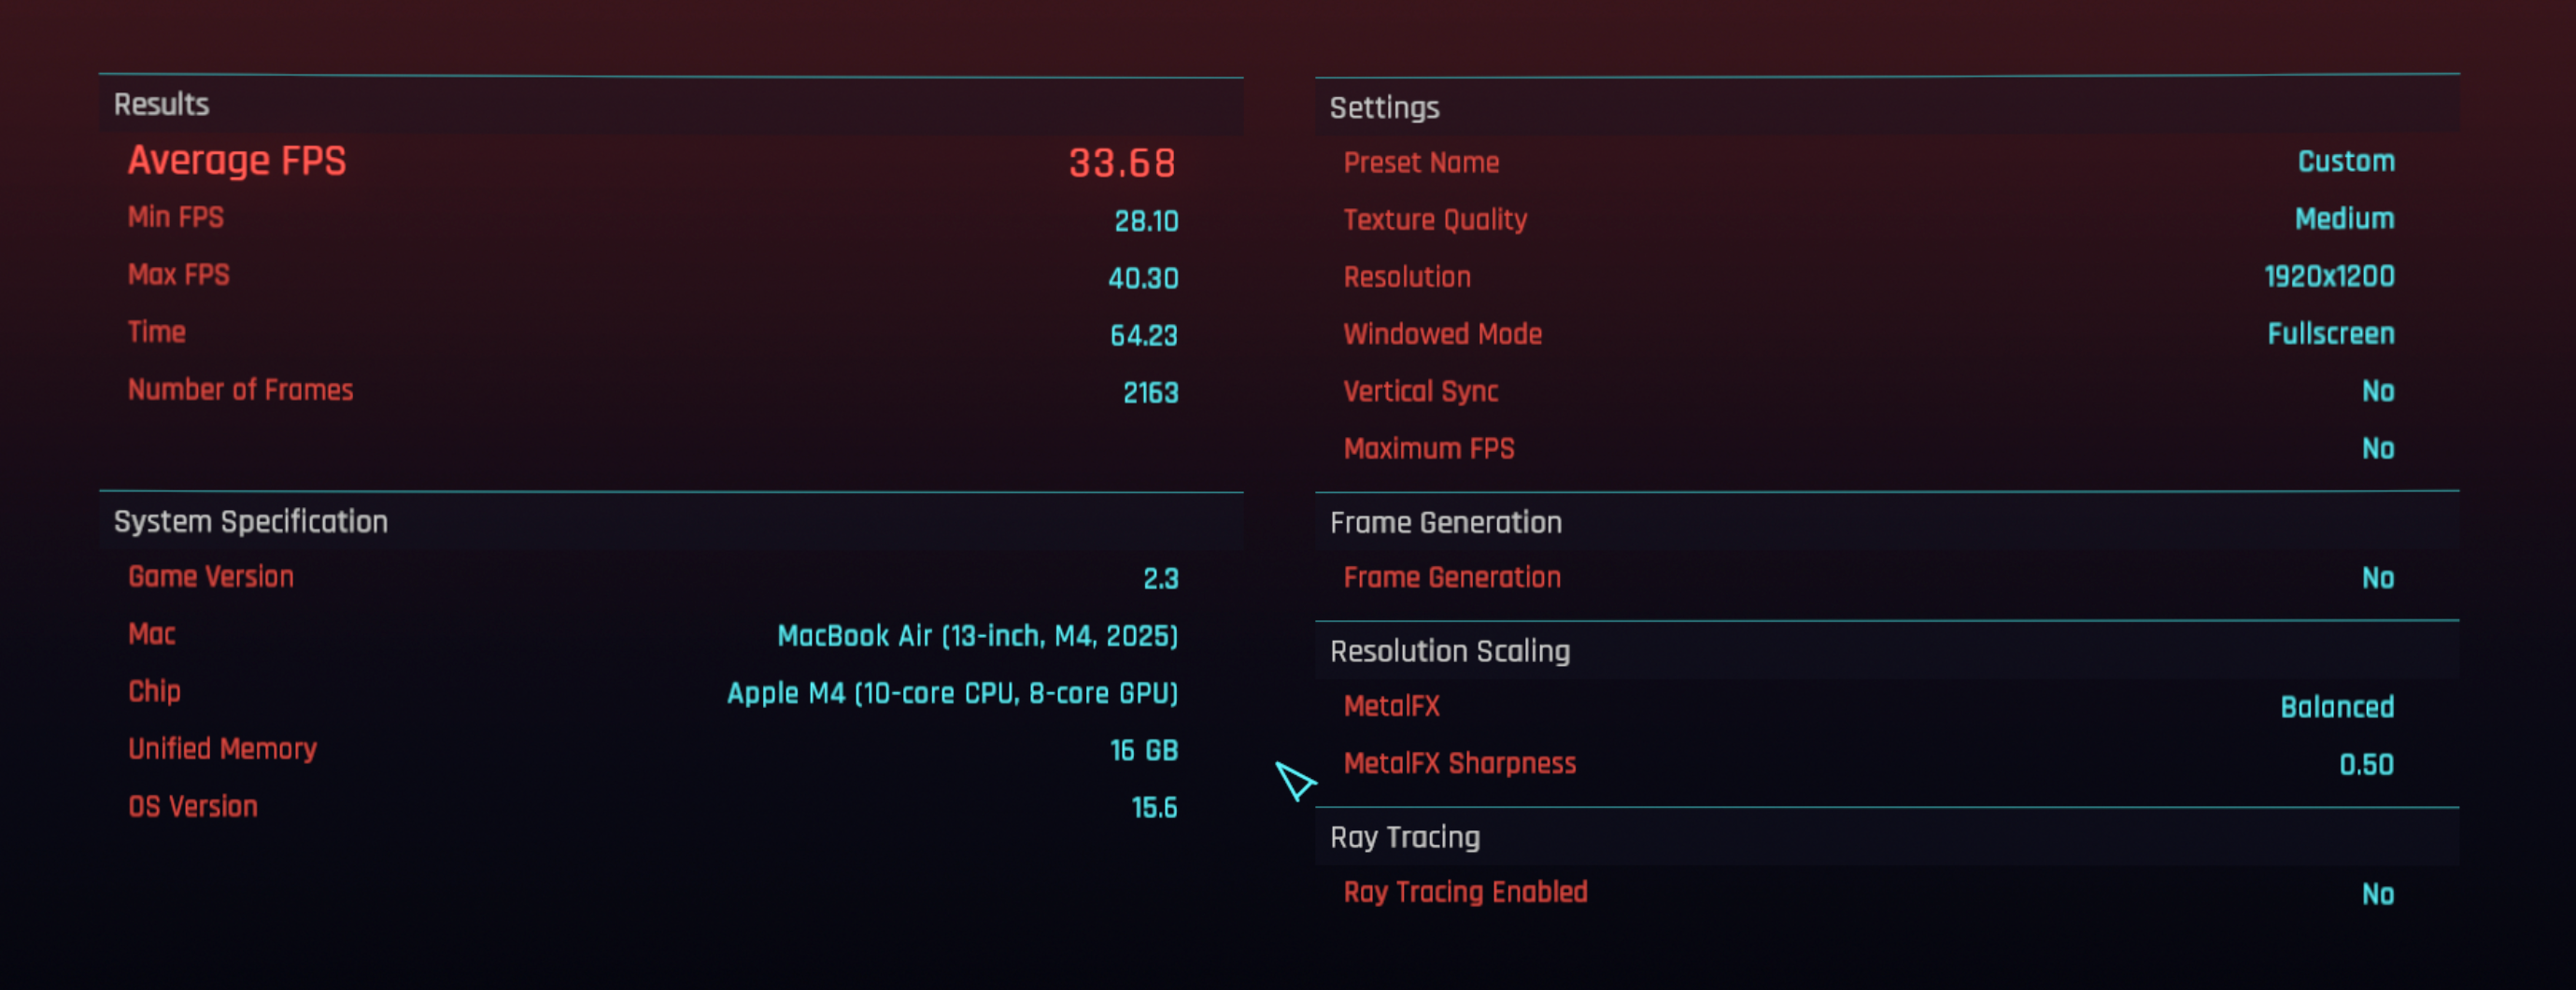The height and width of the screenshot is (990, 2576).
Task: Click the MetalFX Sharpness 0.50 value
Action: 2366,766
